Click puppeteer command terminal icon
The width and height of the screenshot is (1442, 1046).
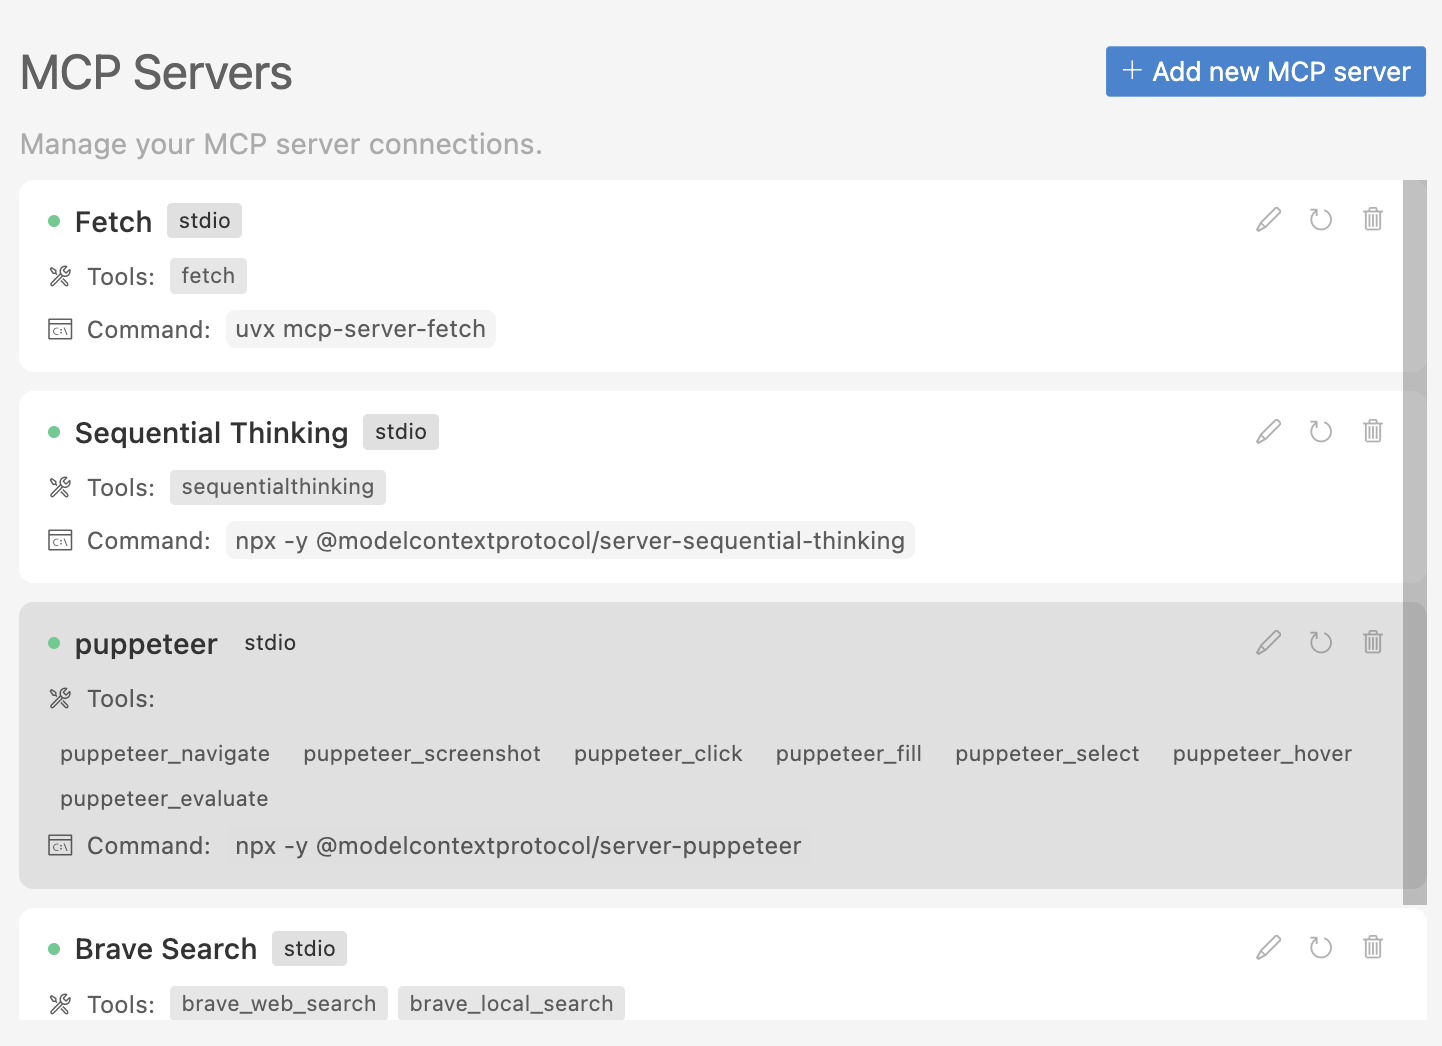(x=60, y=845)
